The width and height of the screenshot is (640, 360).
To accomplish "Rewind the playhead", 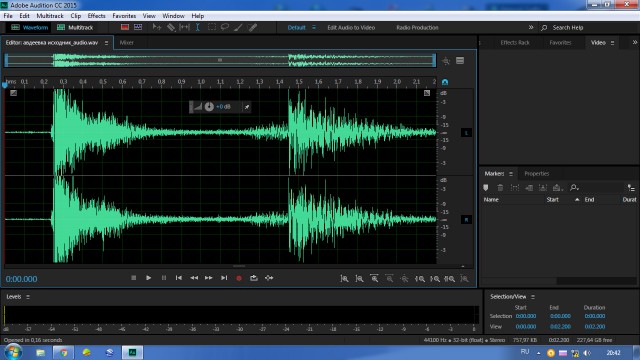I will point(194,278).
